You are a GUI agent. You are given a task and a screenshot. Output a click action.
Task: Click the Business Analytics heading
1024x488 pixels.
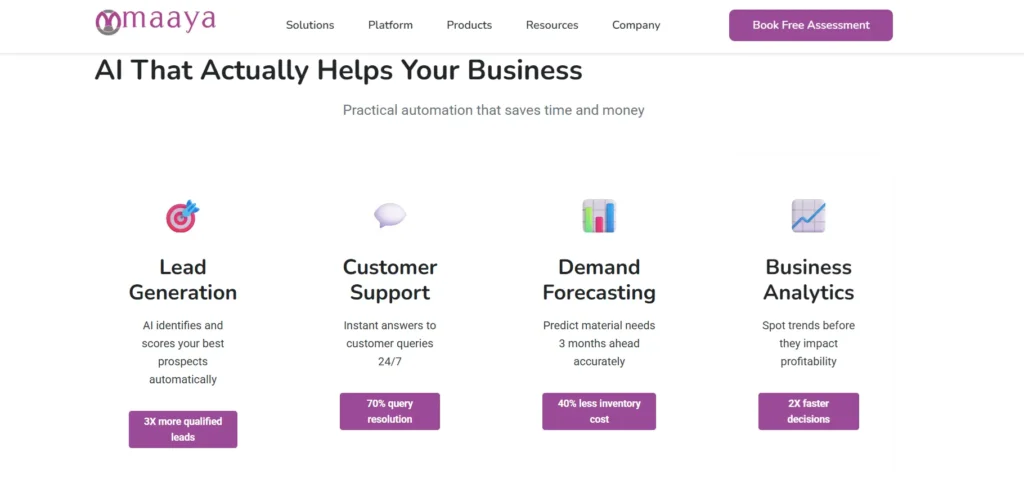[808, 280]
